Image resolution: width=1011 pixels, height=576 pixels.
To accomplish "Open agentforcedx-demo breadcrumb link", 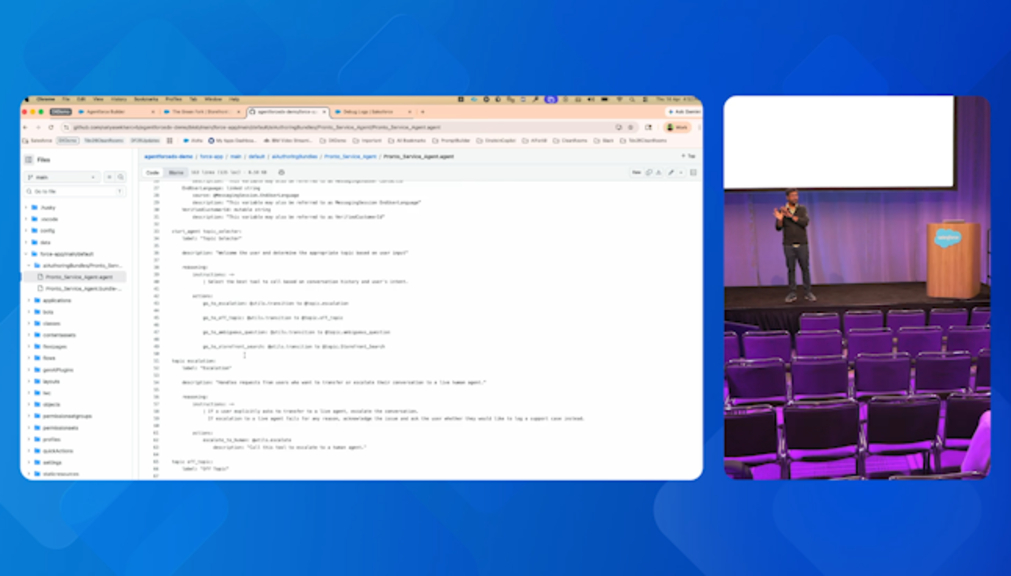I will point(168,157).
